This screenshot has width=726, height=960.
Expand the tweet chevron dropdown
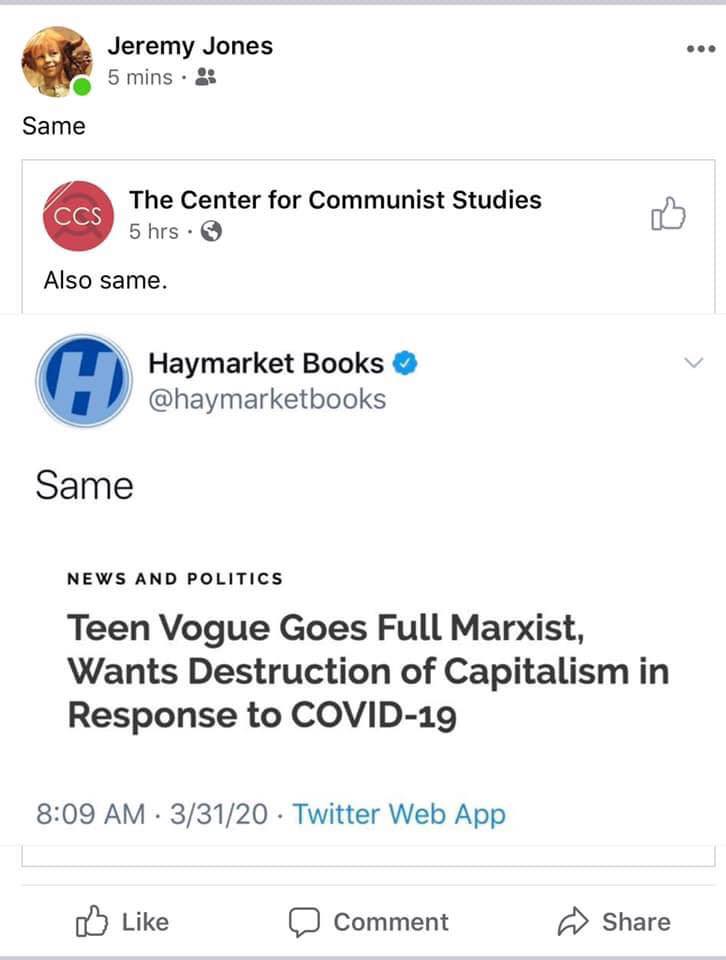pyautogui.click(x=694, y=362)
